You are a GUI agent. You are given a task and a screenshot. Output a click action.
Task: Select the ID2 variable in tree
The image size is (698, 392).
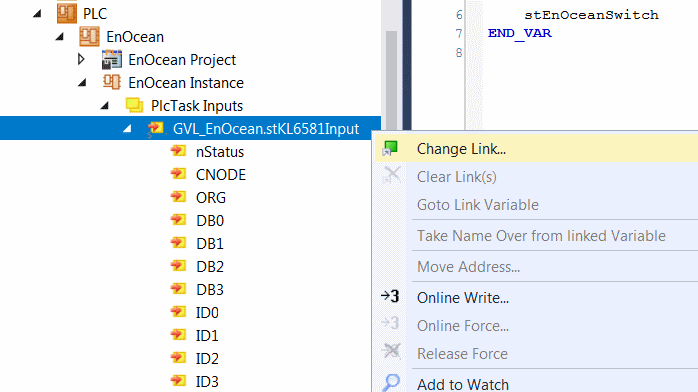pos(207,359)
